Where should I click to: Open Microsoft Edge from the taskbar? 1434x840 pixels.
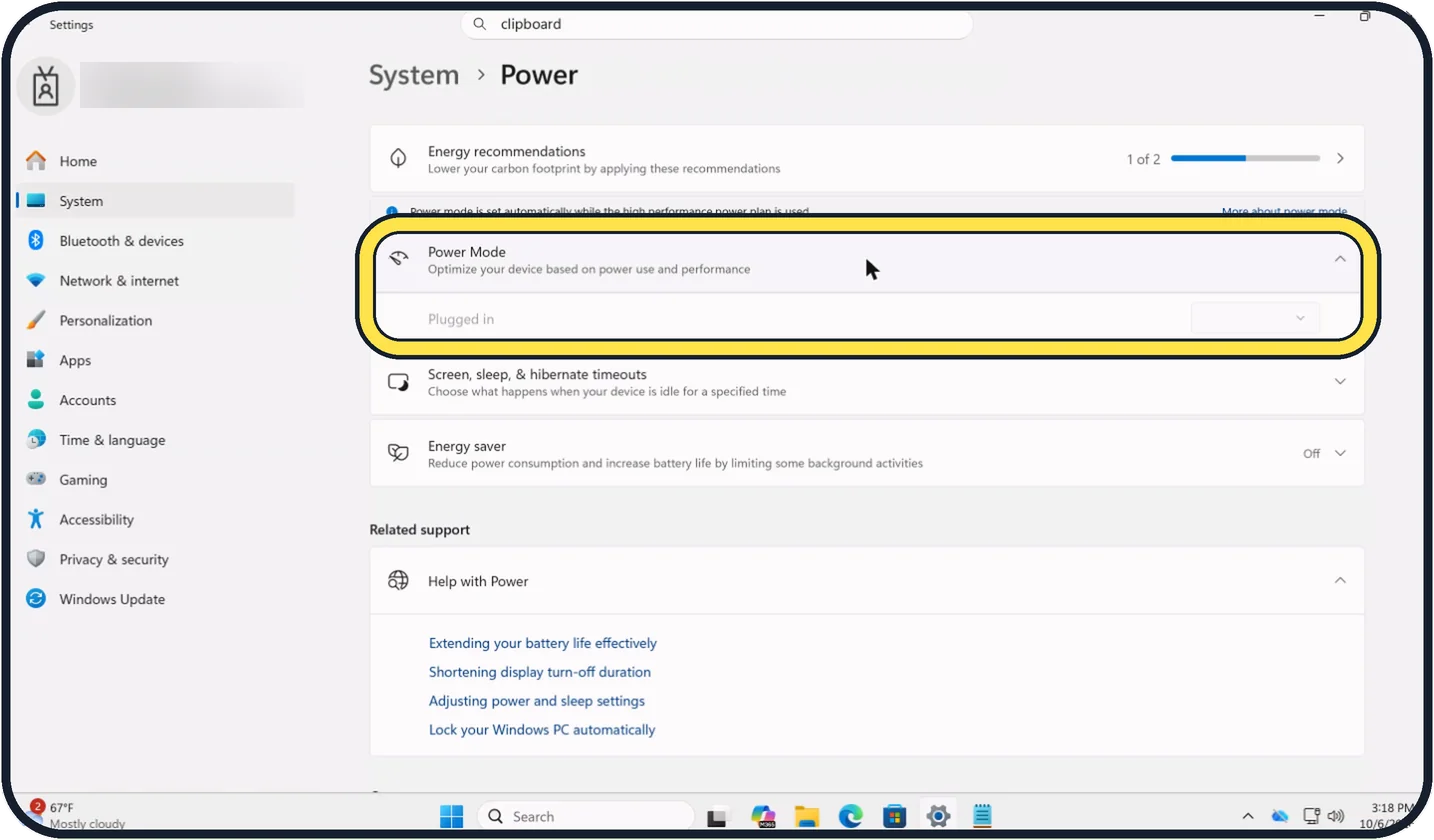pyautogui.click(x=851, y=816)
